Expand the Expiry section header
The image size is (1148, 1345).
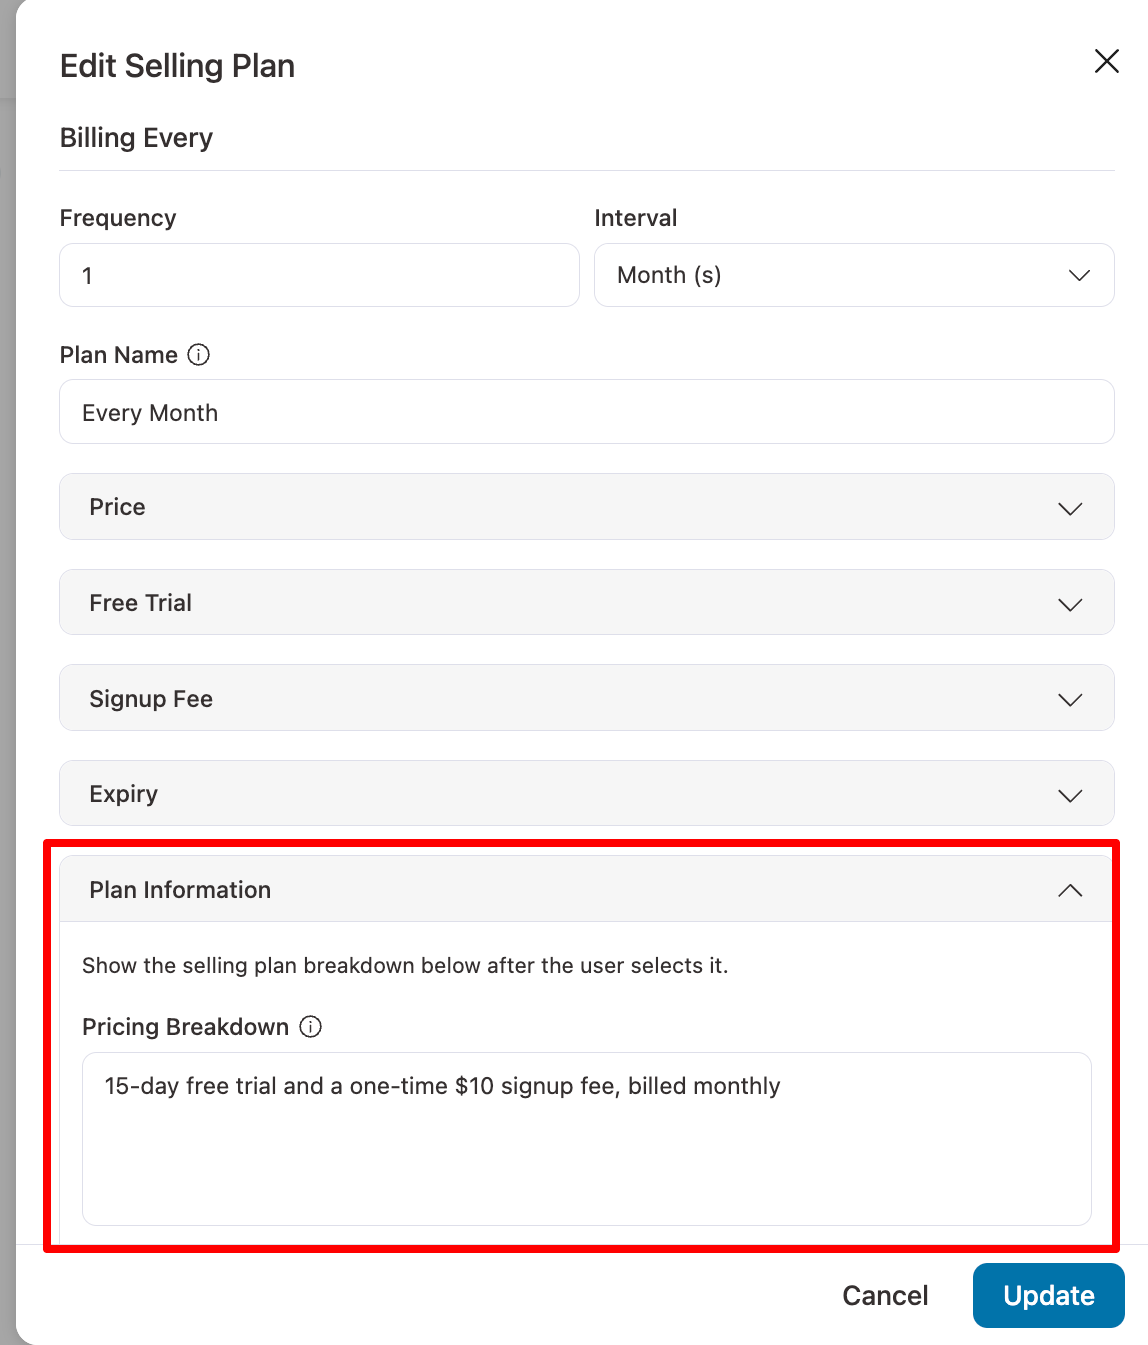(586, 794)
